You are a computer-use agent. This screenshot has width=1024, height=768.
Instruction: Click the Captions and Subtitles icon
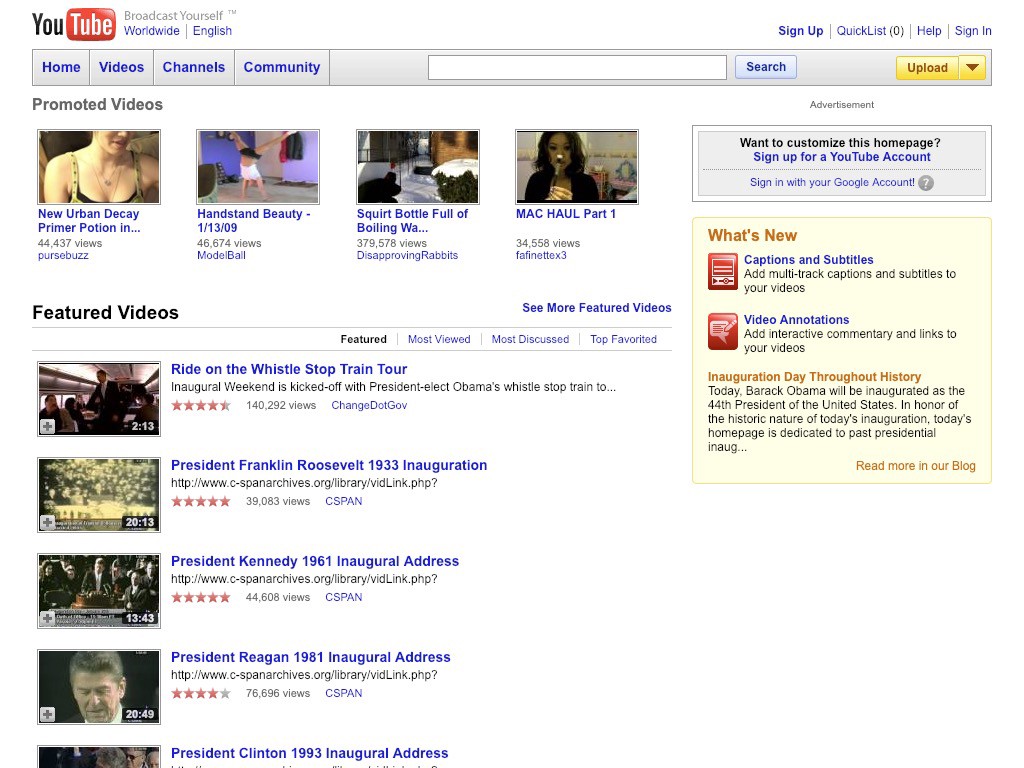click(722, 272)
